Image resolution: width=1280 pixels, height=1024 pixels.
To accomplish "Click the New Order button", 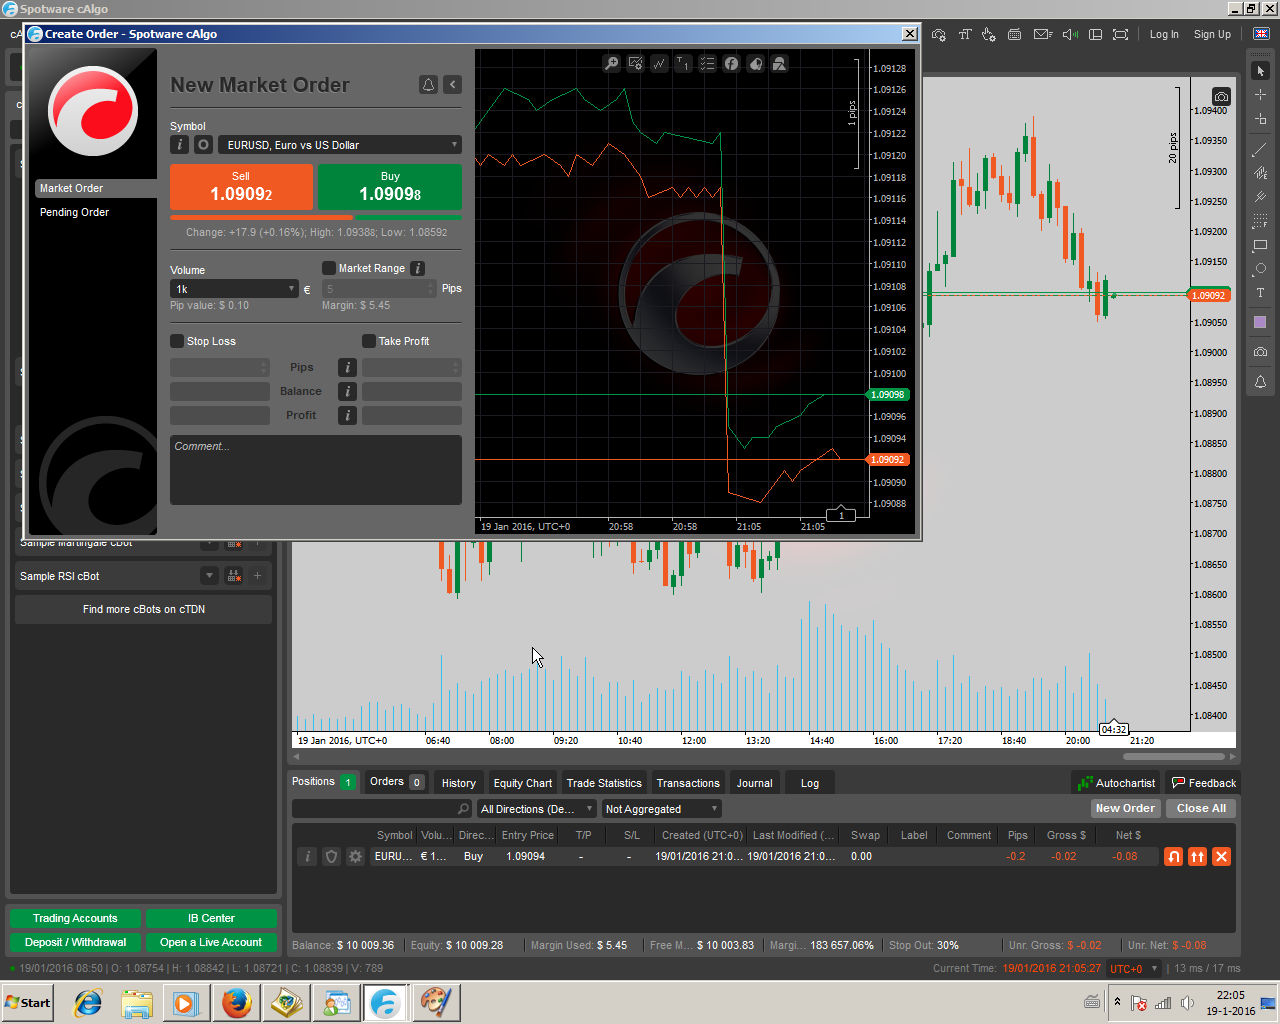I will click(x=1125, y=808).
